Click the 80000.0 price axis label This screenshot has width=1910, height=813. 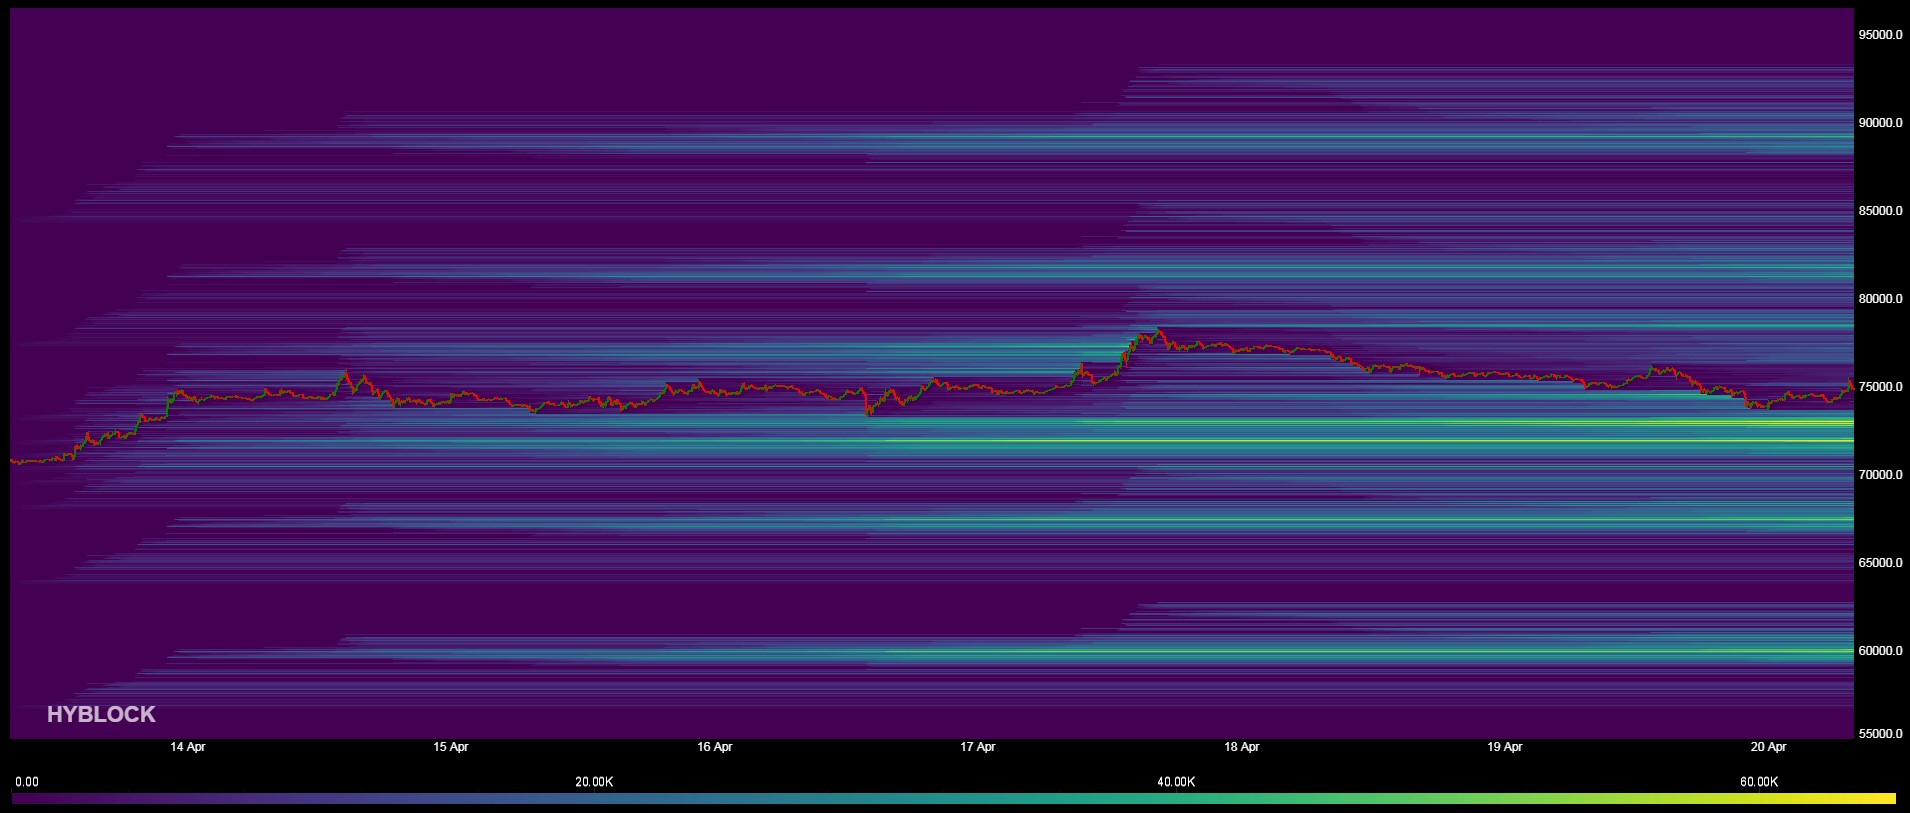click(1880, 299)
